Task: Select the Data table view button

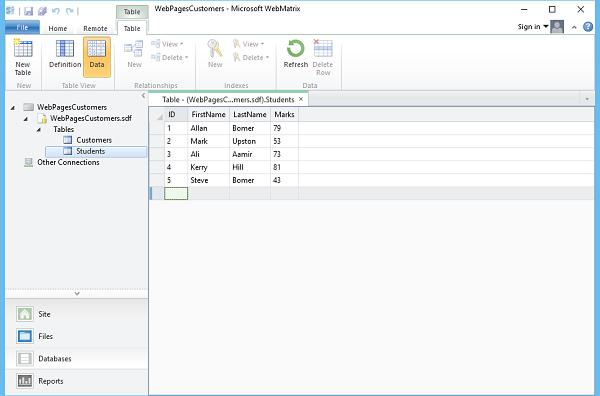Action: click(x=97, y=57)
